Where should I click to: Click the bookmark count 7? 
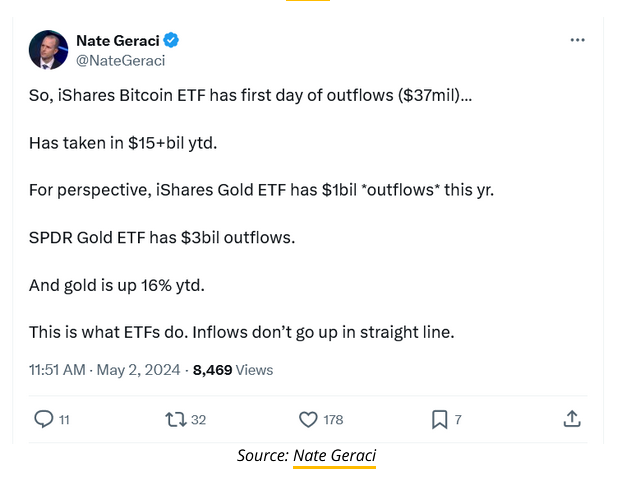(x=458, y=420)
